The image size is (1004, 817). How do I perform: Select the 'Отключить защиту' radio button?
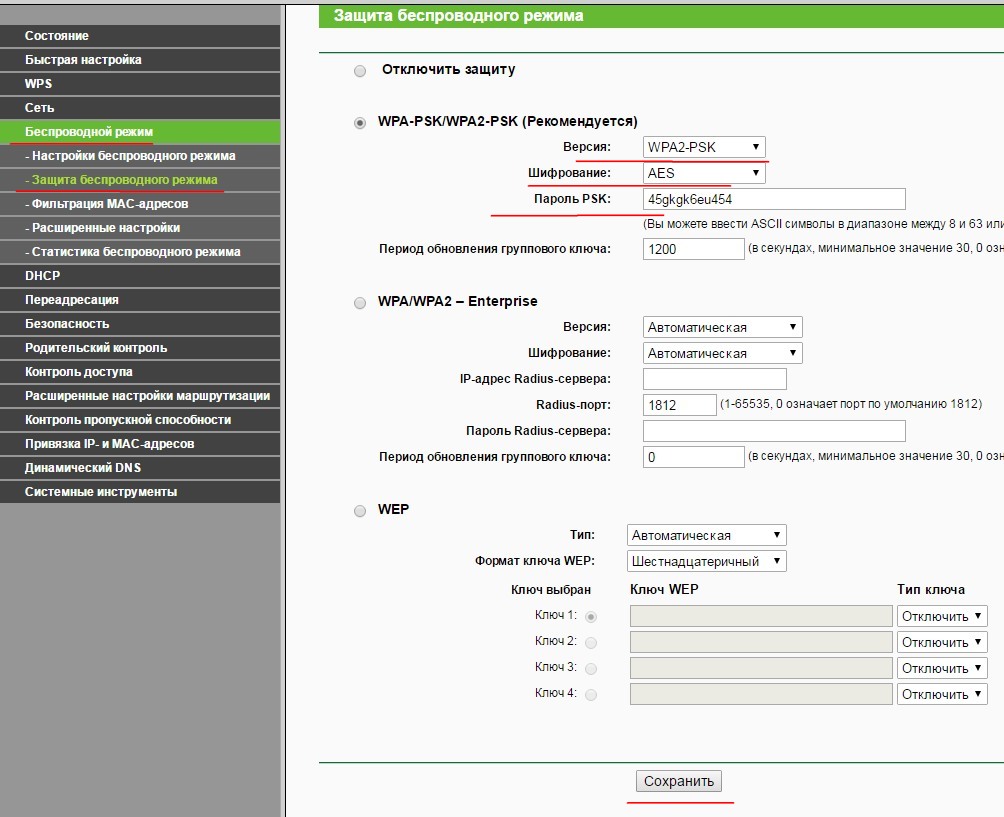360,70
